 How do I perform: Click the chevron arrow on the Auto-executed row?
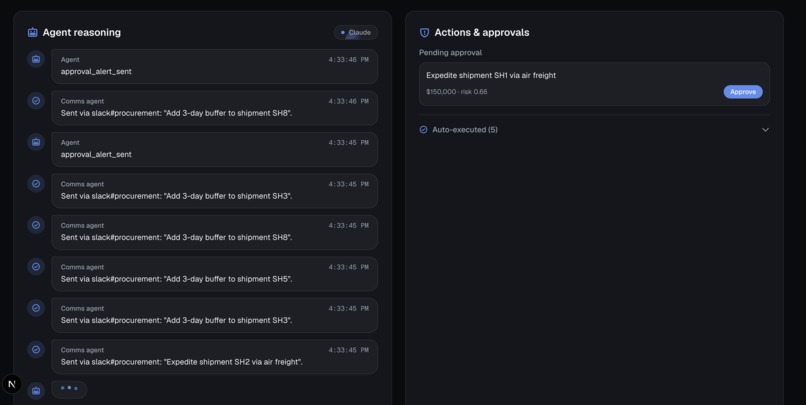[765, 130]
